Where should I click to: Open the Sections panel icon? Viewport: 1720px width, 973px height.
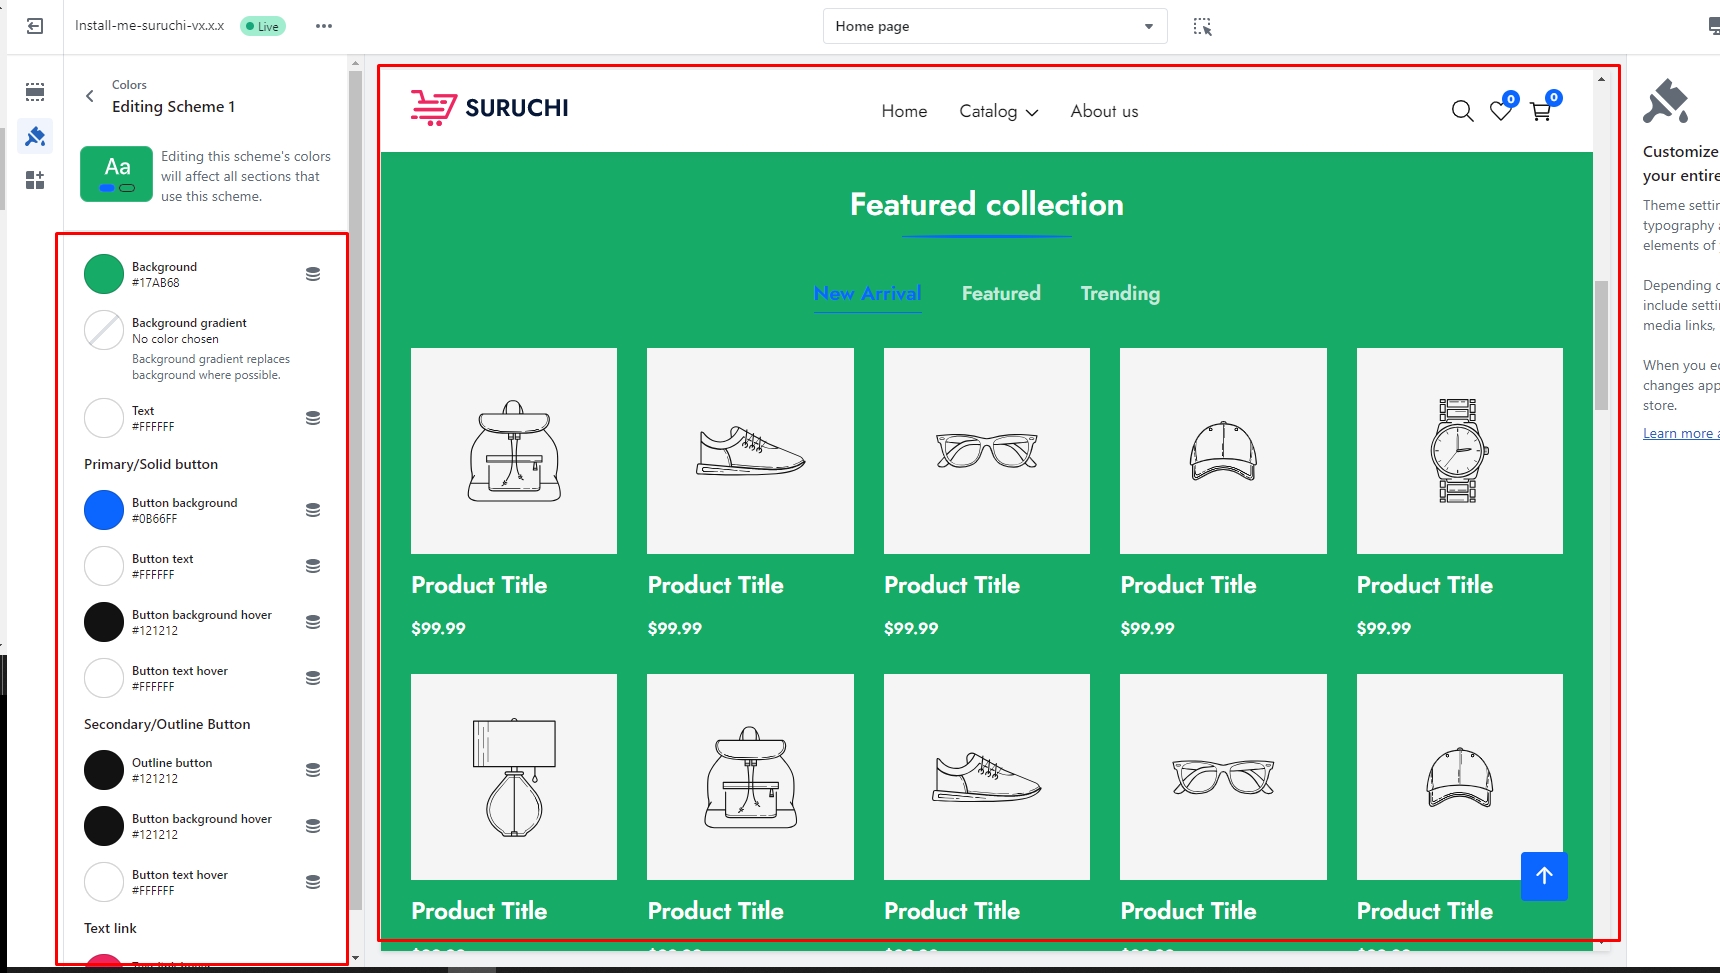point(35,92)
